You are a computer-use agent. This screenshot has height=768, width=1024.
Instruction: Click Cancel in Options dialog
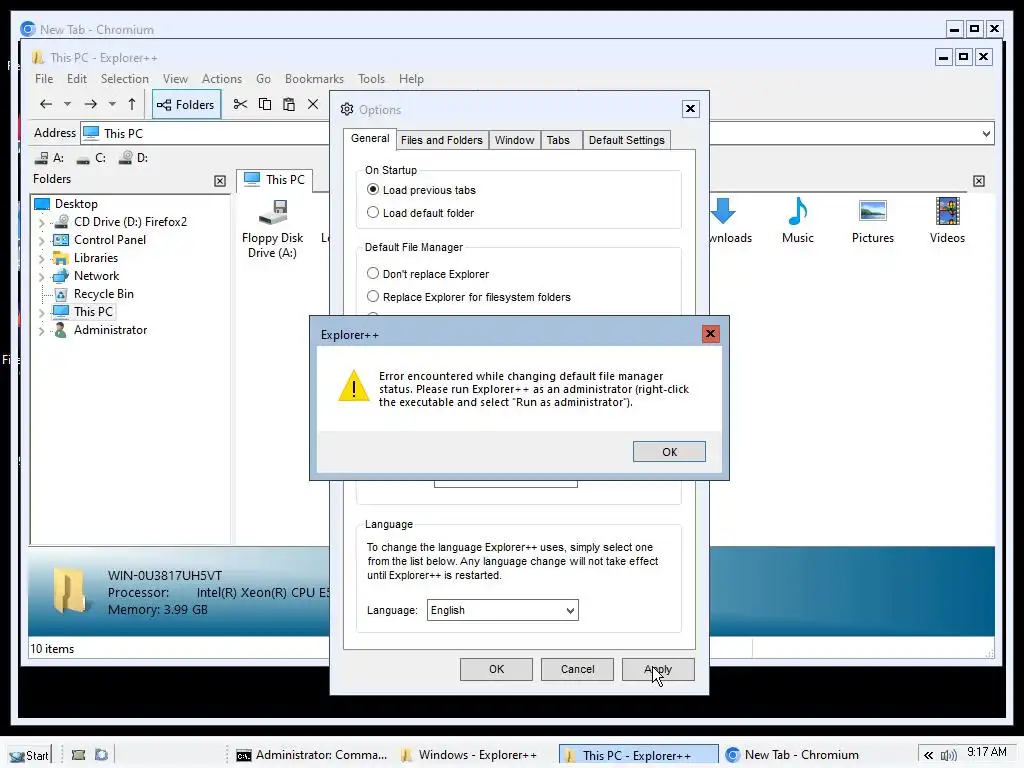[x=577, y=669]
